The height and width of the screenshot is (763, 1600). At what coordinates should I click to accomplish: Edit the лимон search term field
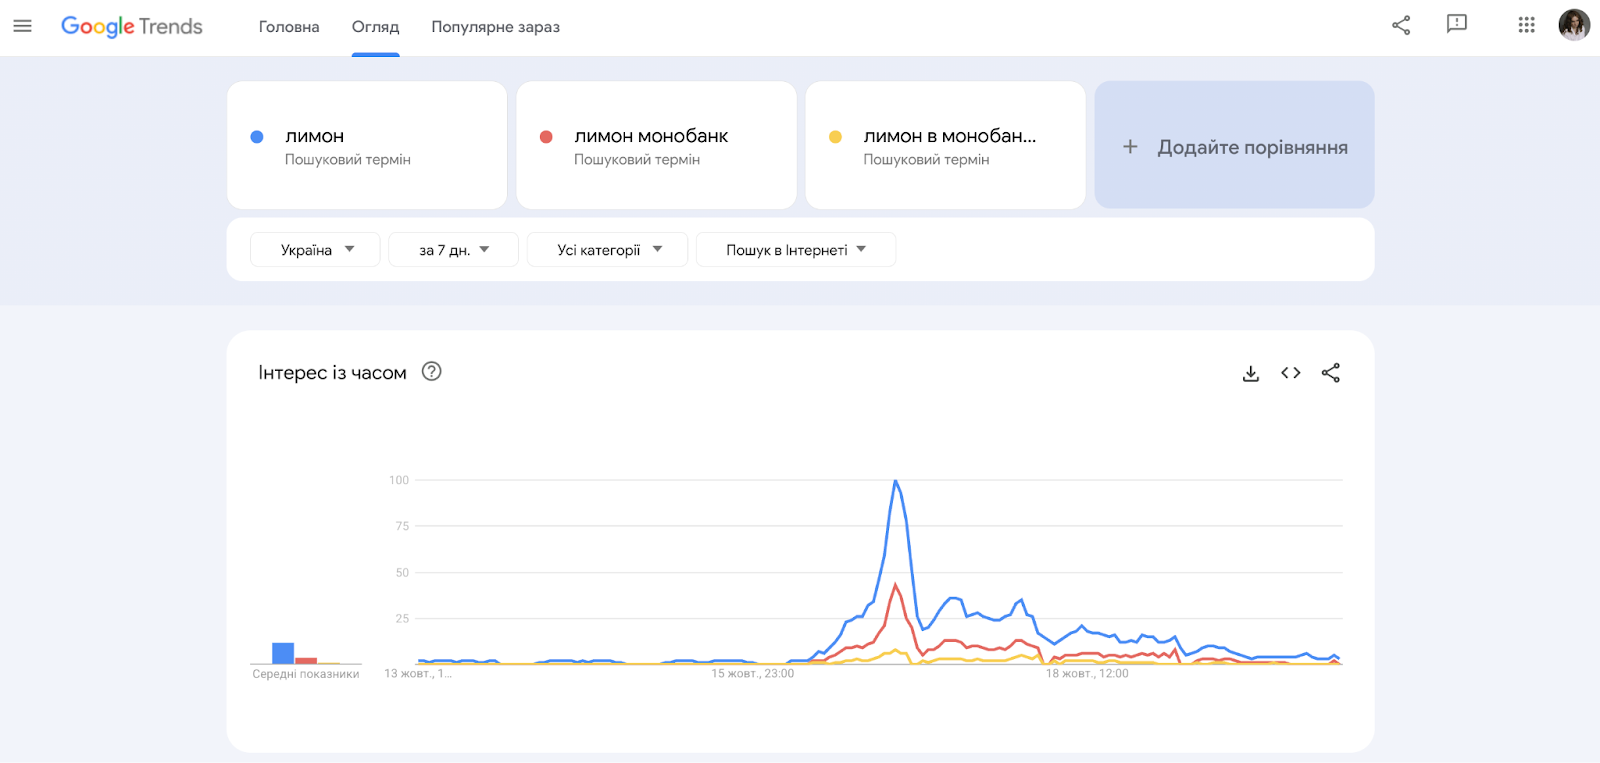pyautogui.click(x=315, y=136)
